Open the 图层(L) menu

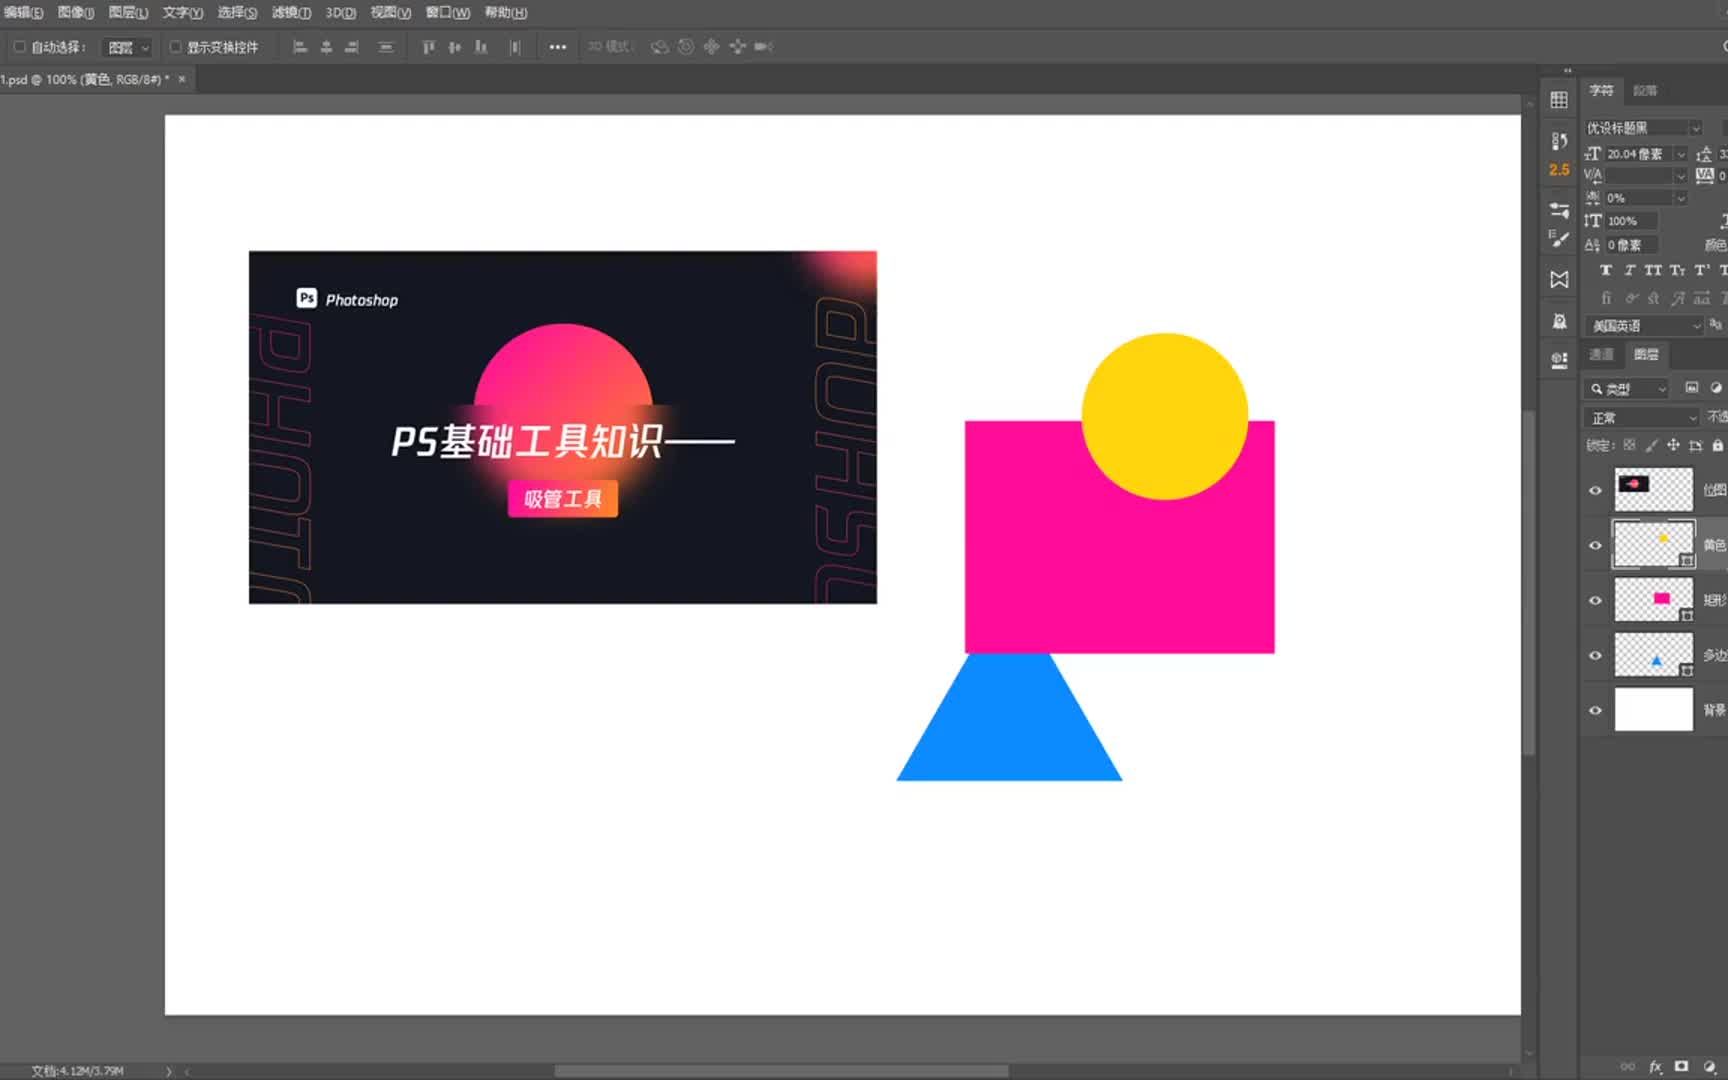(x=128, y=13)
